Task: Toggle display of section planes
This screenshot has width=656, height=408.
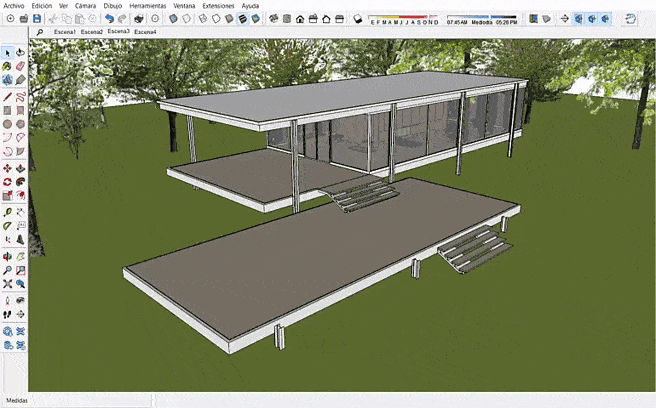Action: (579, 18)
